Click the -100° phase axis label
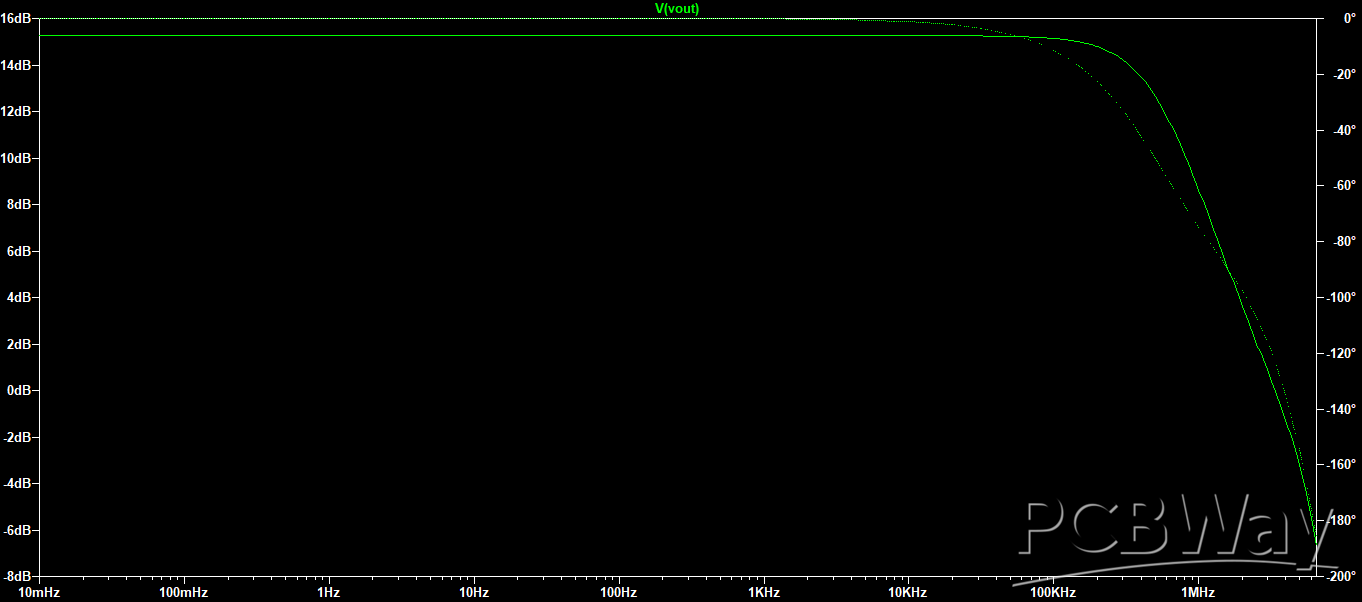The image size is (1362, 602). [1340, 297]
